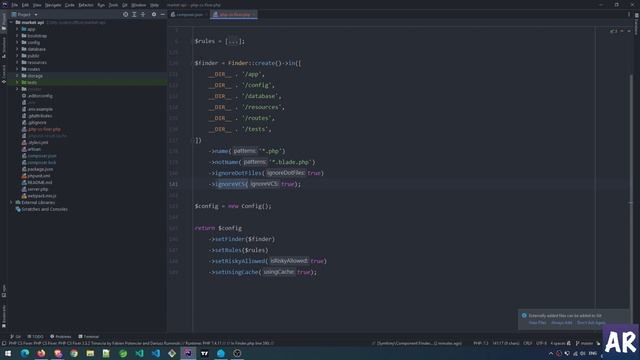Click the master git branch widget
Viewport: 640px width, 360px height.
pos(584,343)
